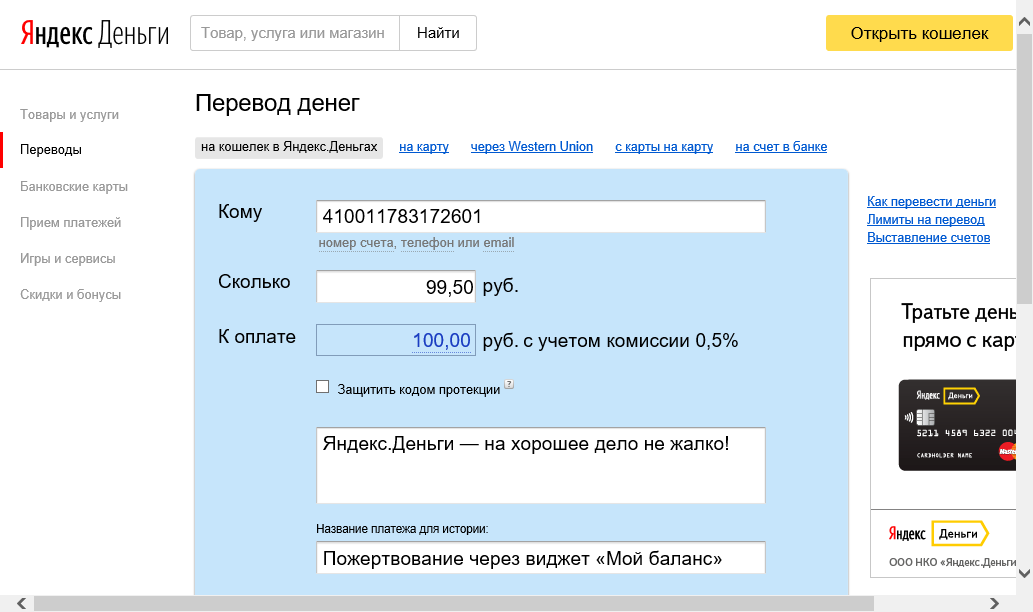Click the К оплате 100,00 field
Image resolution: width=1033 pixels, height=612 pixels.
pyautogui.click(x=396, y=340)
